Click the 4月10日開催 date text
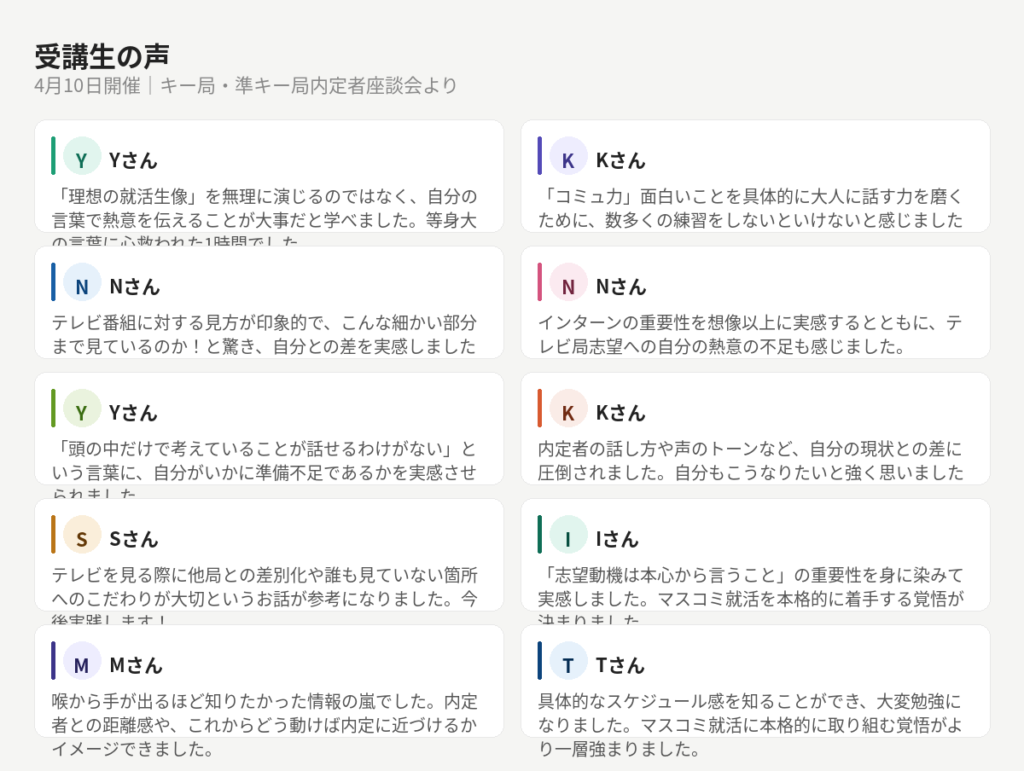 (86, 86)
